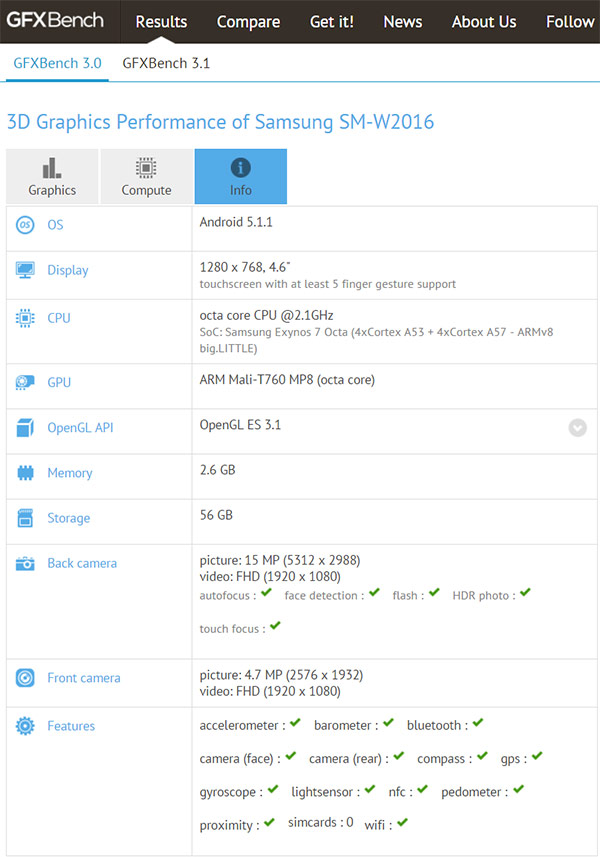Switch to GFXBench 3.1 tab
Screen dimensions: 600x857
click(x=166, y=63)
